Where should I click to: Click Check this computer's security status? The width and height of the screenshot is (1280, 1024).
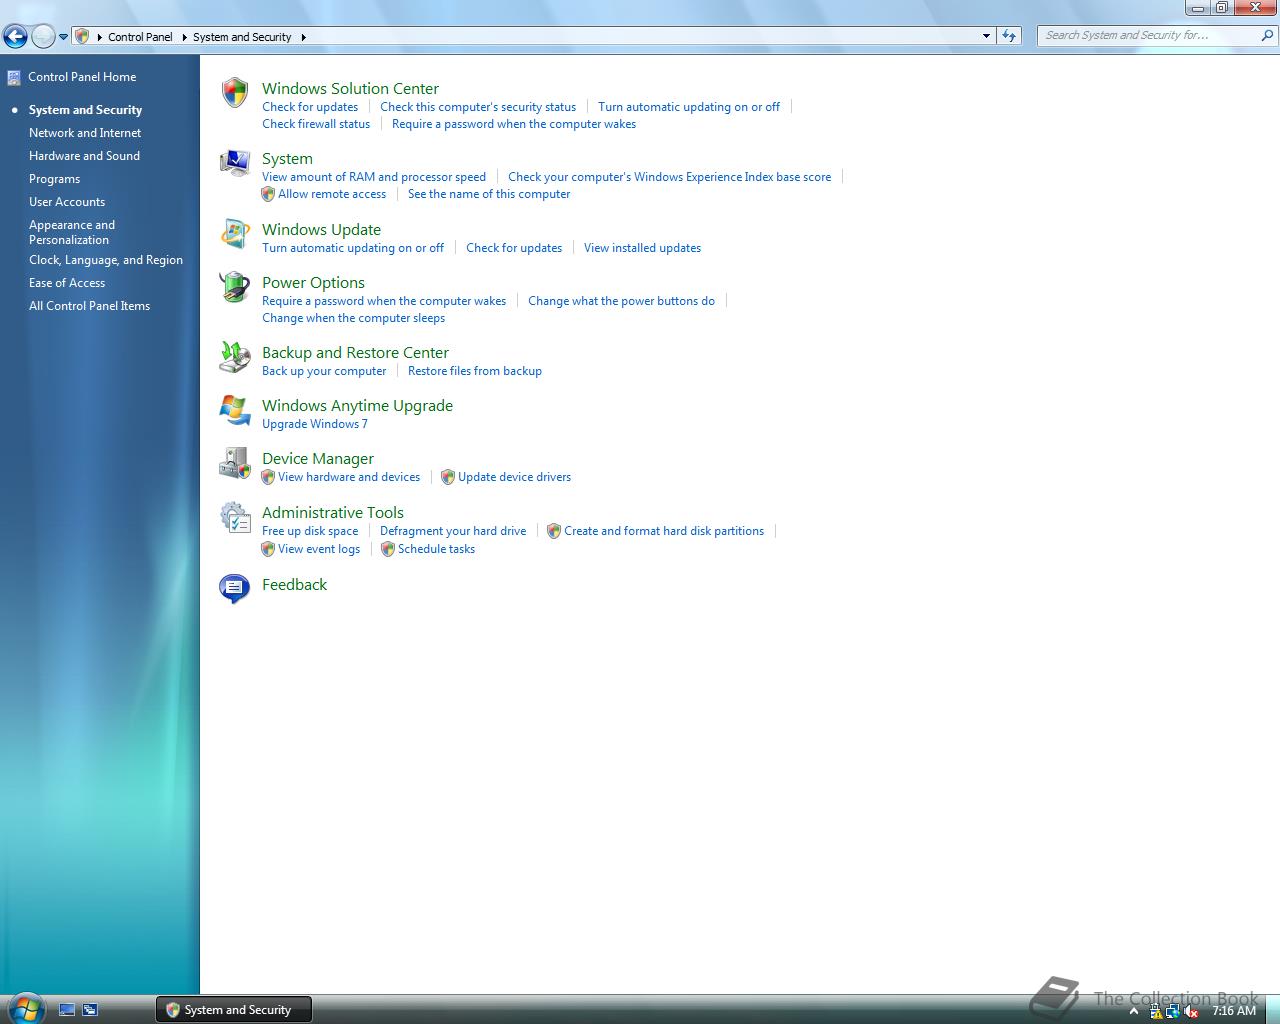478,107
